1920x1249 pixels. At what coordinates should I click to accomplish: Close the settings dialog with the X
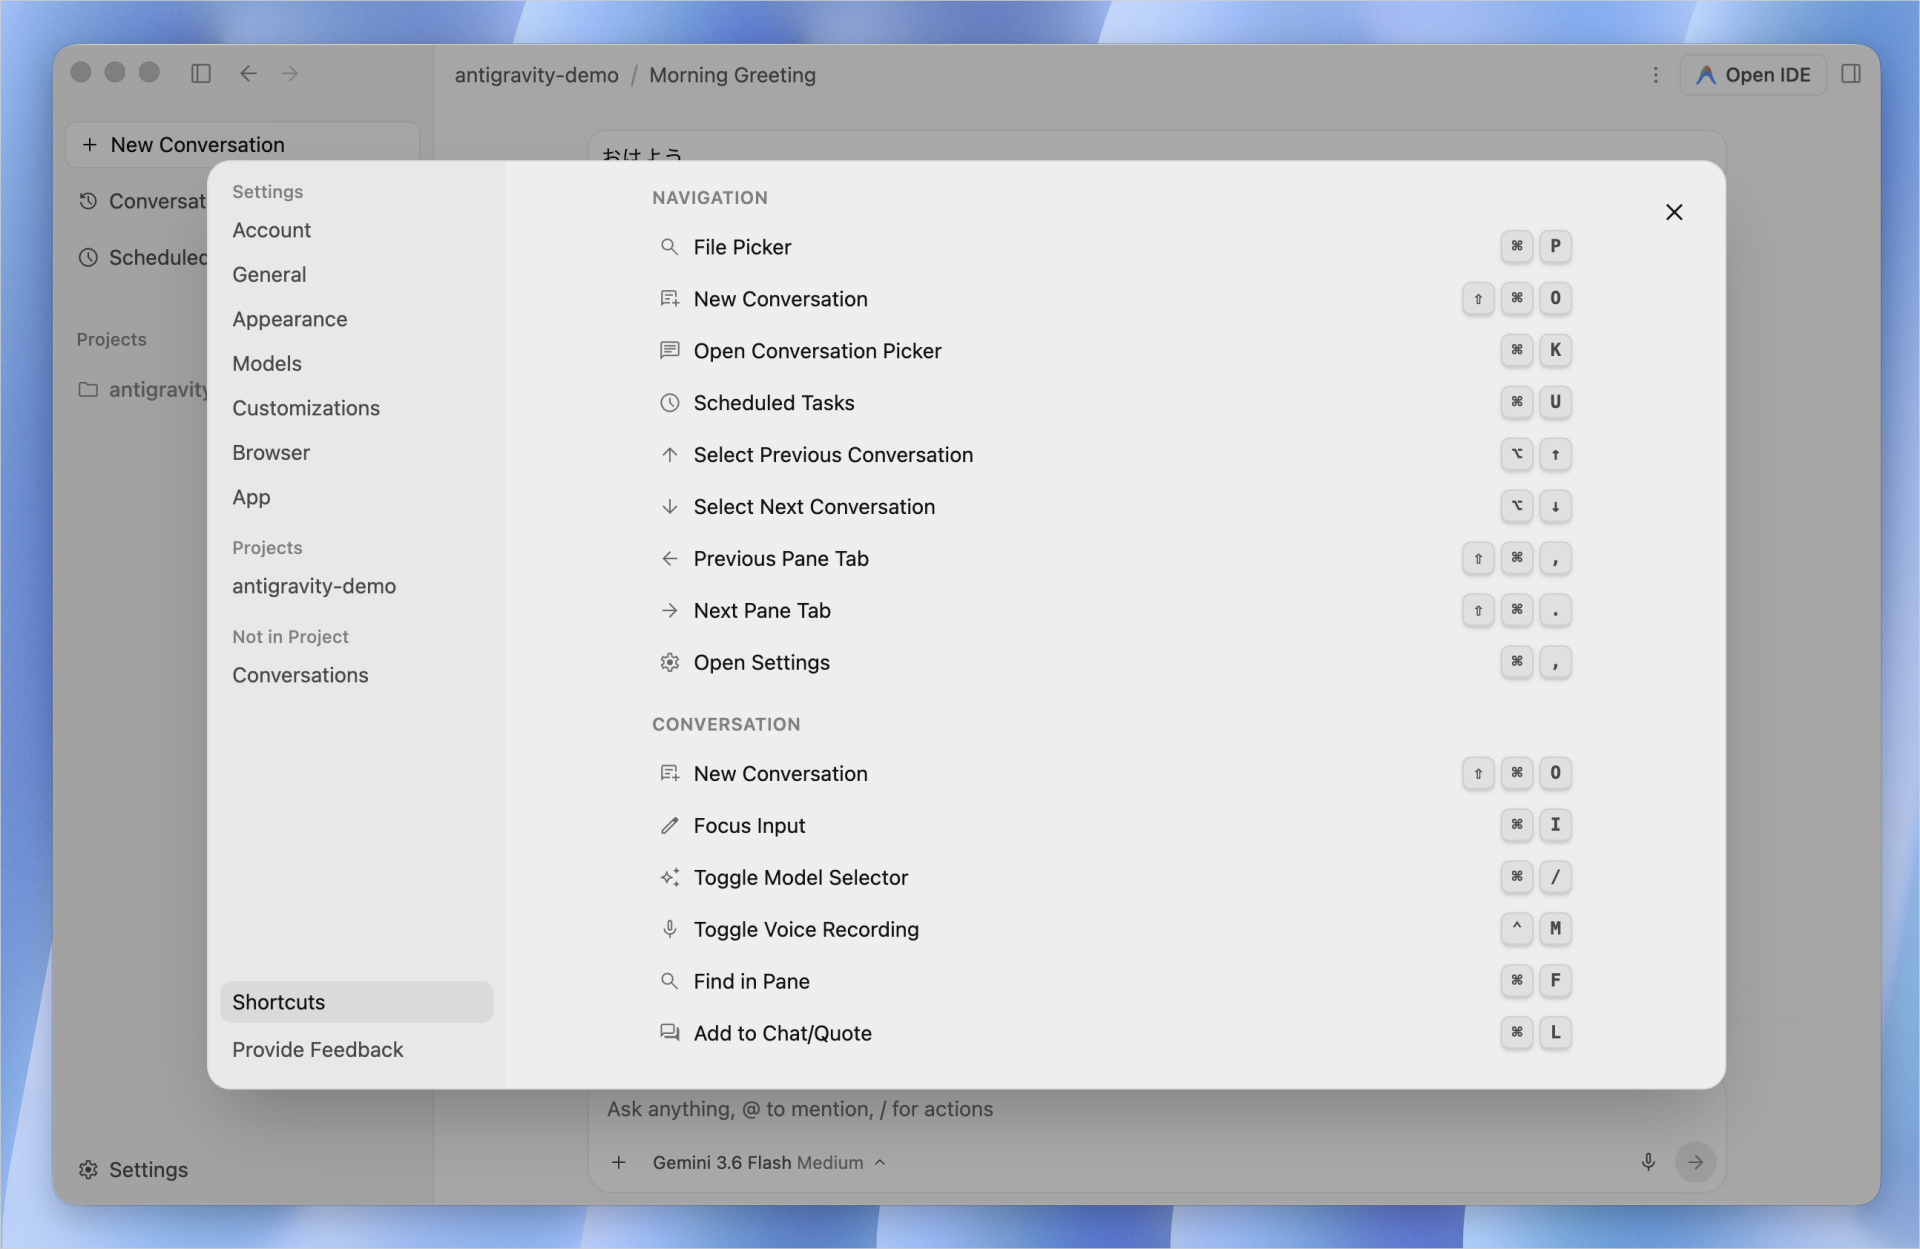(1674, 212)
